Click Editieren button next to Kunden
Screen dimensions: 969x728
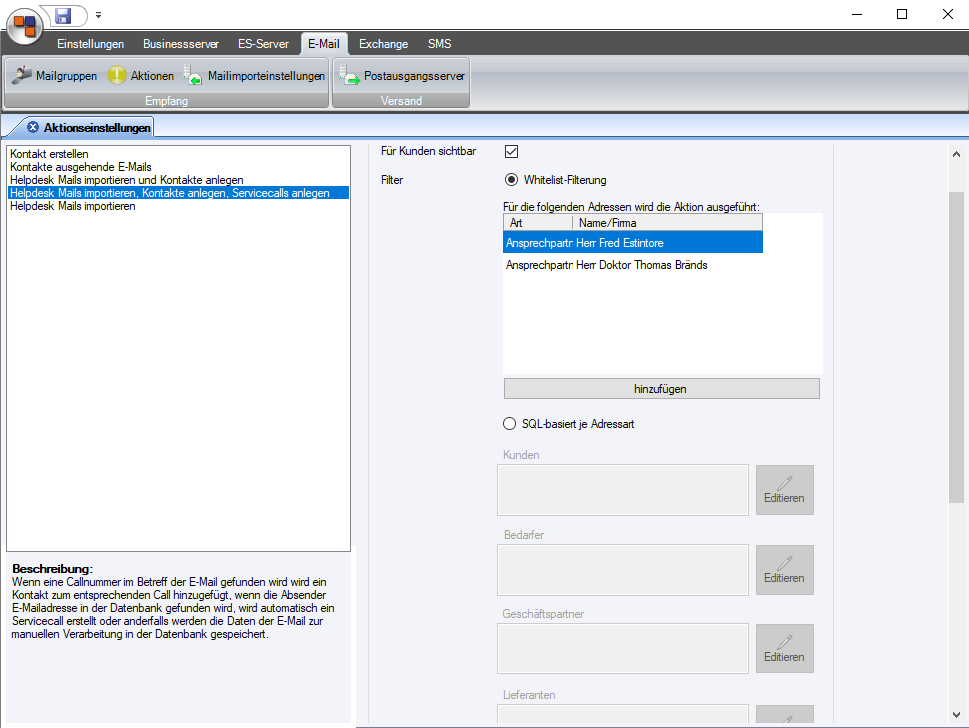click(x=784, y=490)
